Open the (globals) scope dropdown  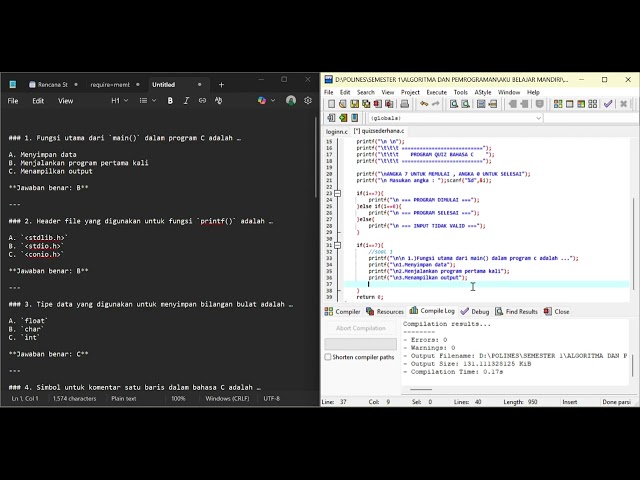538,118
